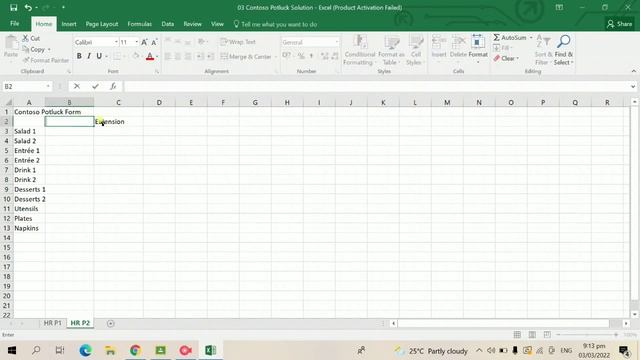Click the horizontal scrollbar right arrow
640x360 pixels.
pos(626,323)
